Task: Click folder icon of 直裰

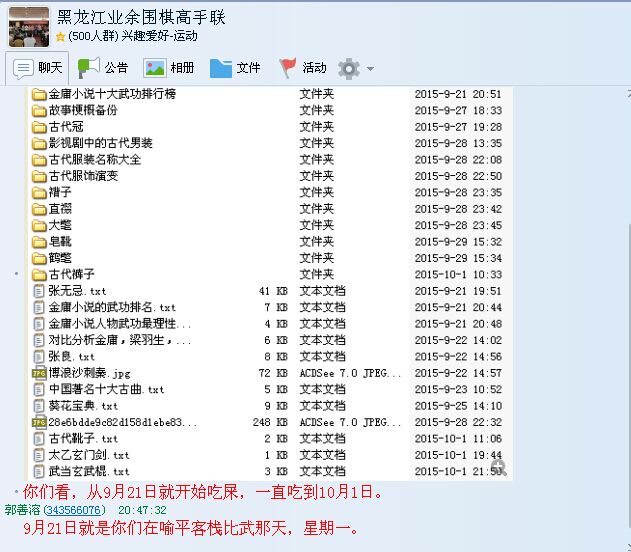Action: (39, 209)
